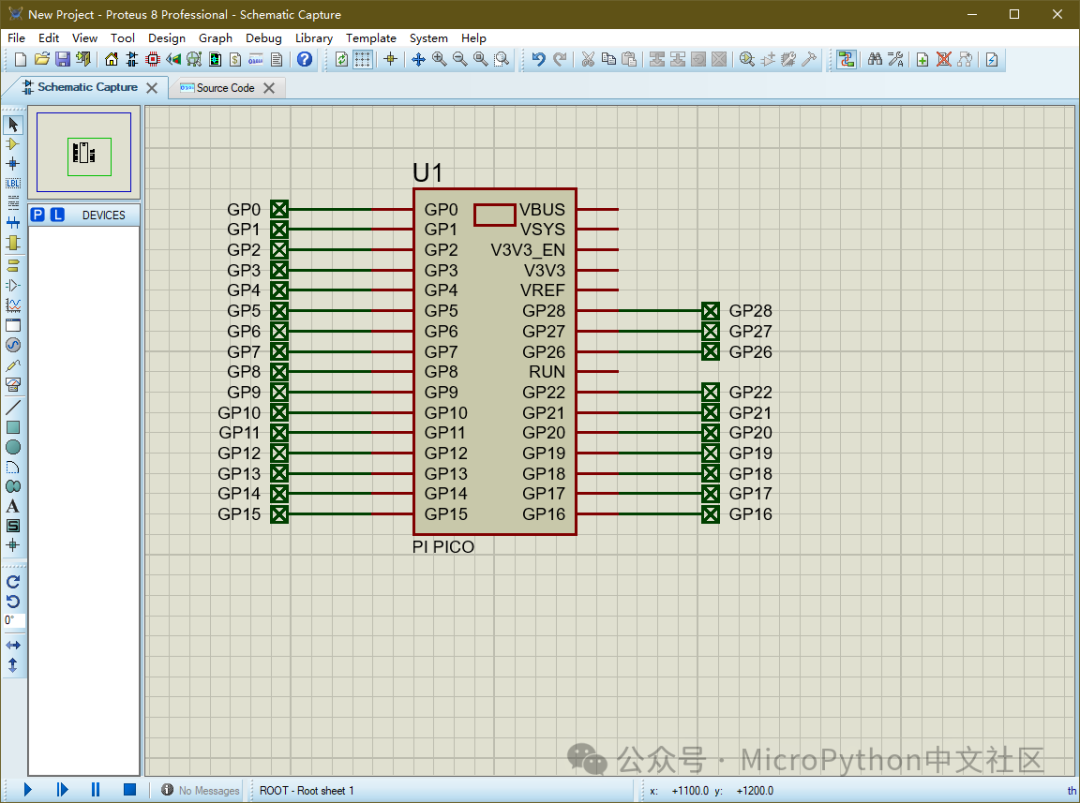Open Property Assignment Tool wrench icon
The image size is (1080, 803).
point(895,60)
